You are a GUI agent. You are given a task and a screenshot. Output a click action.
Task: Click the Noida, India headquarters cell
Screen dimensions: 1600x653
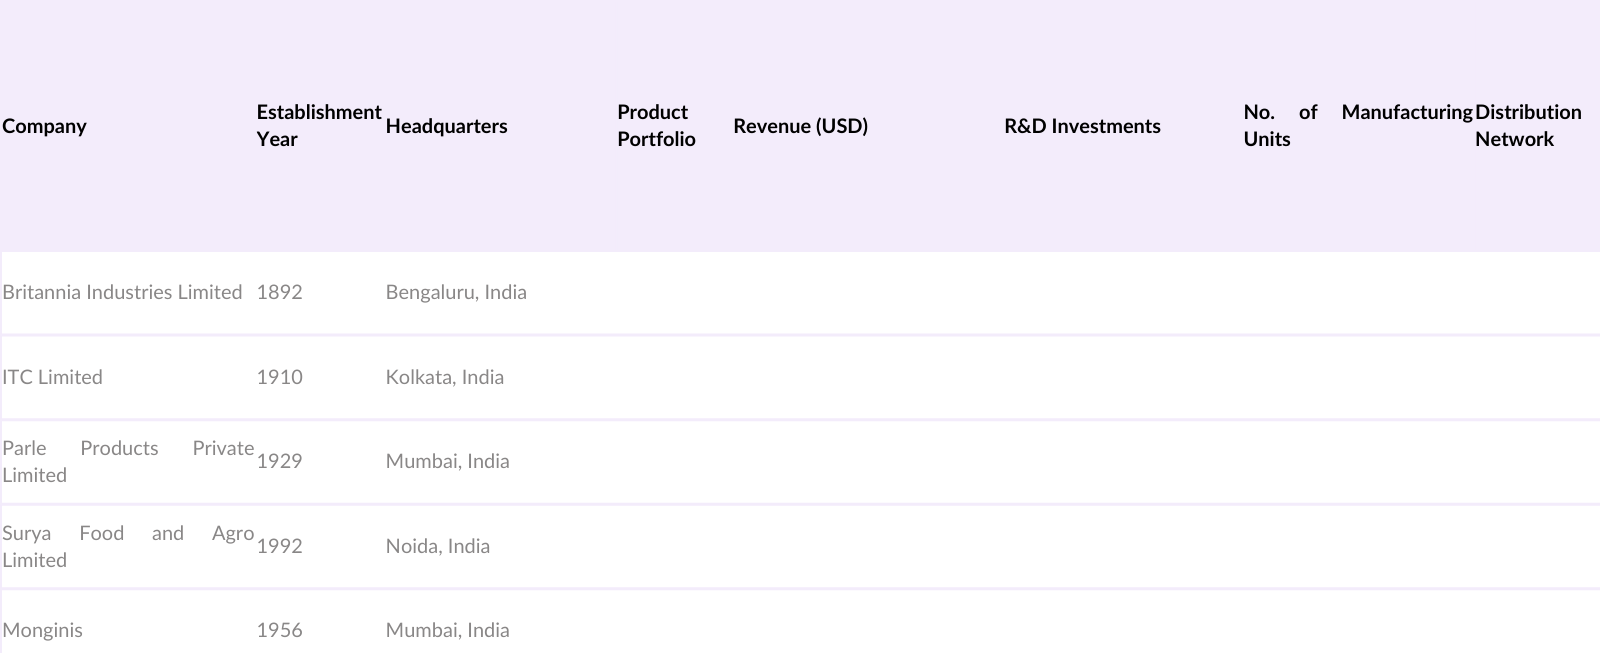point(438,546)
